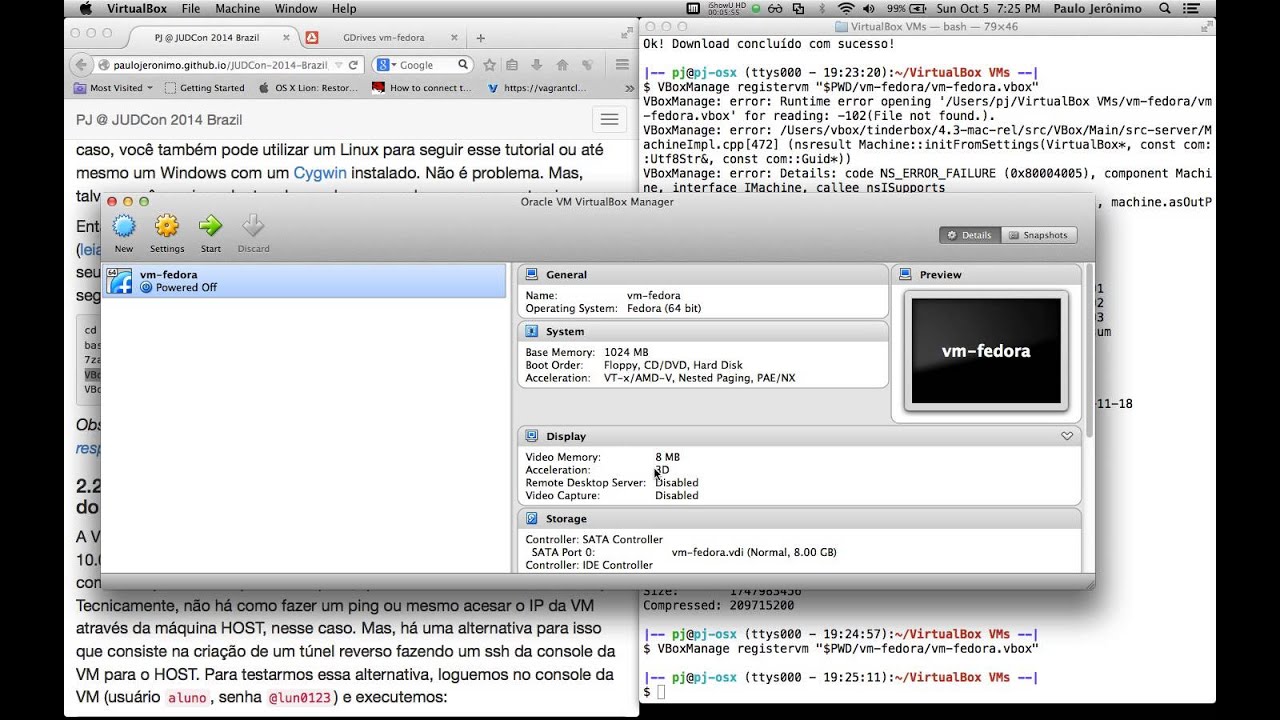Switch to Details view
The width and height of the screenshot is (1280, 720).
969,235
